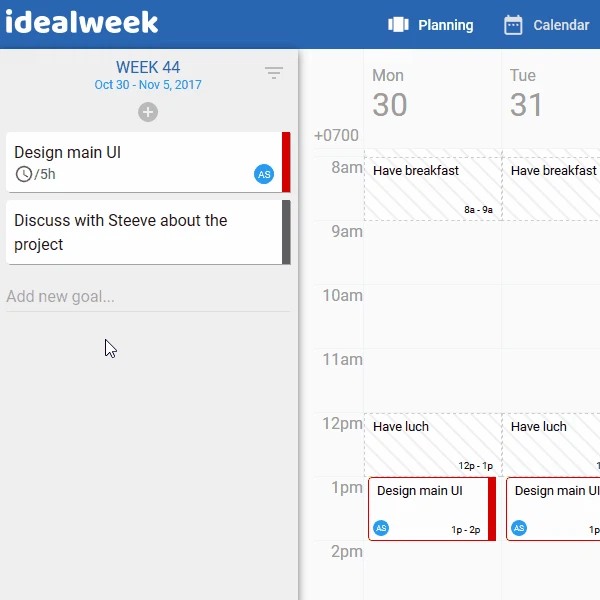Click AS avatar on Monday Design main UI event

(381, 528)
